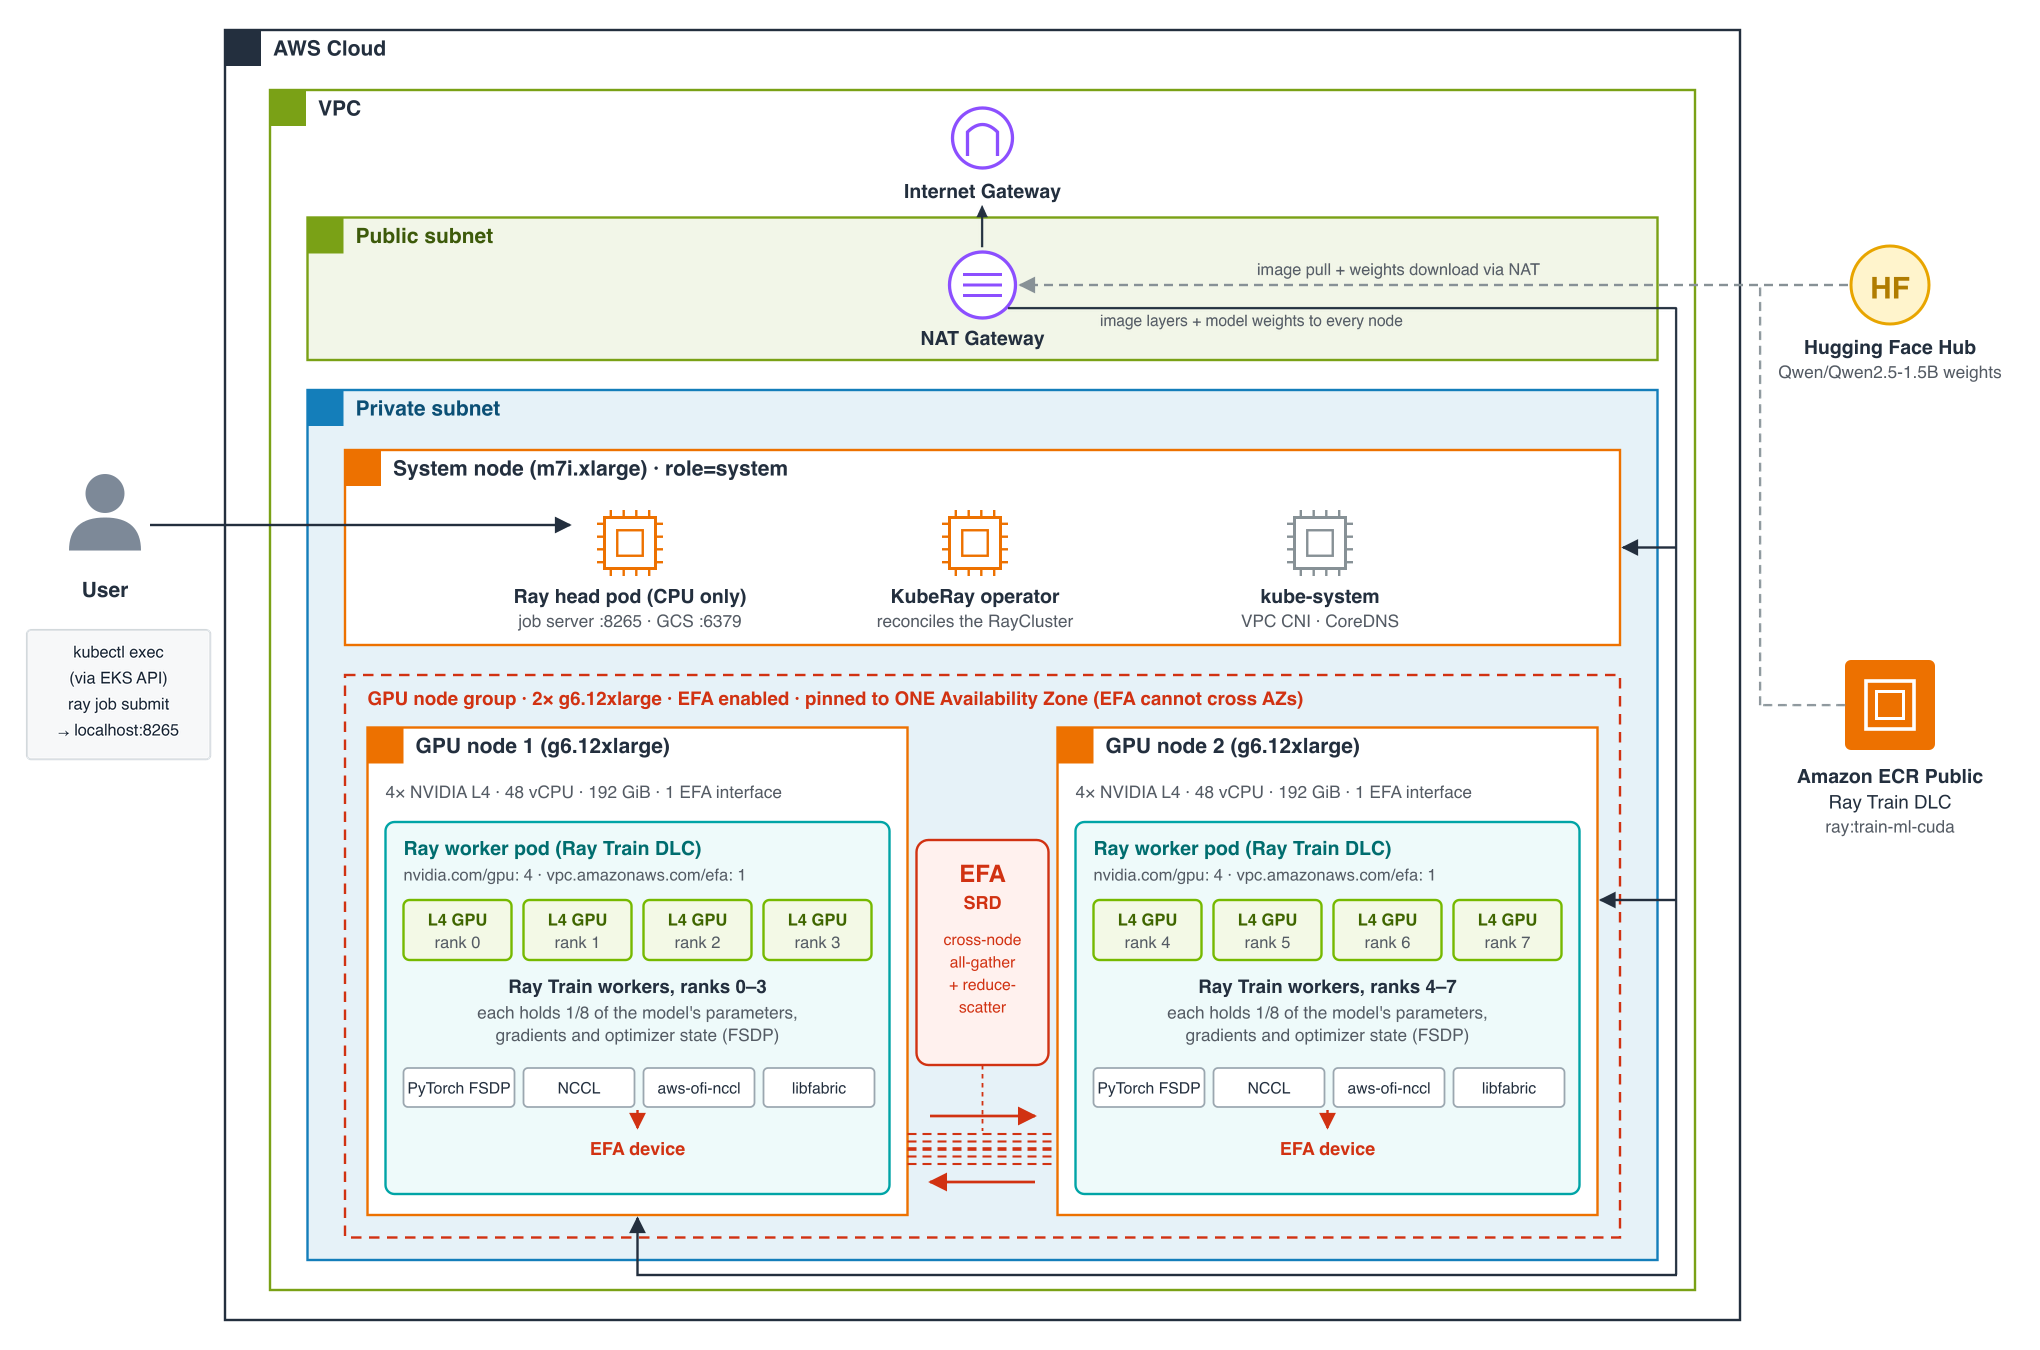Image resolution: width=2040 pixels, height=1350 pixels.
Task: Click the GPU node 2 orange corner icon
Action: pyautogui.click(x=1075, y=745)
